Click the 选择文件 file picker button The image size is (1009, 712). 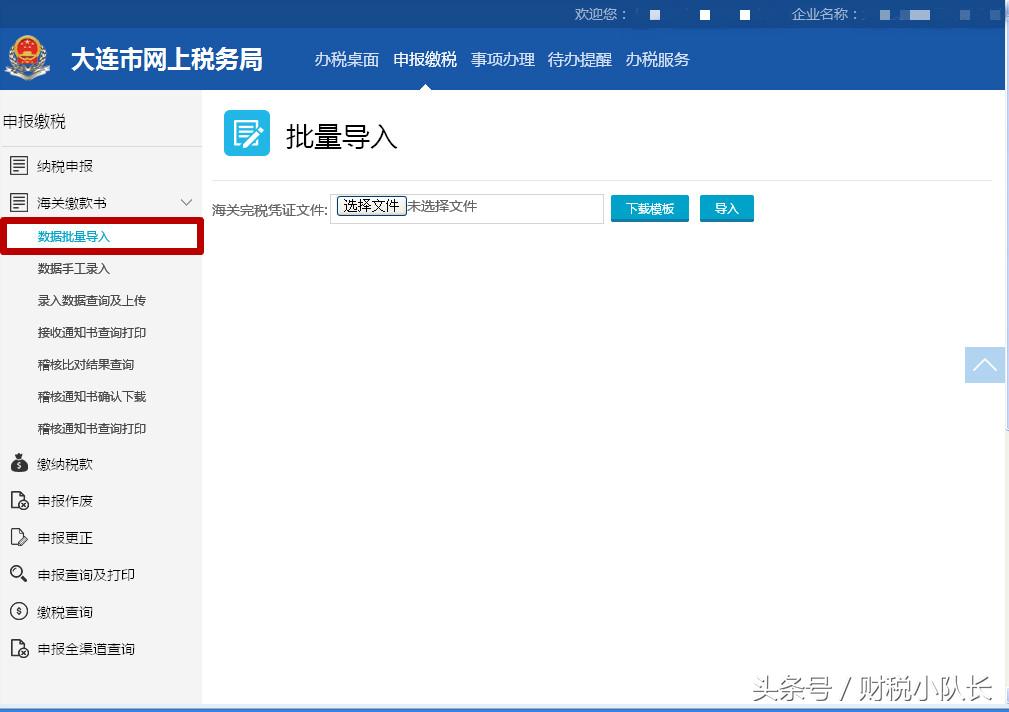point(371,205)
